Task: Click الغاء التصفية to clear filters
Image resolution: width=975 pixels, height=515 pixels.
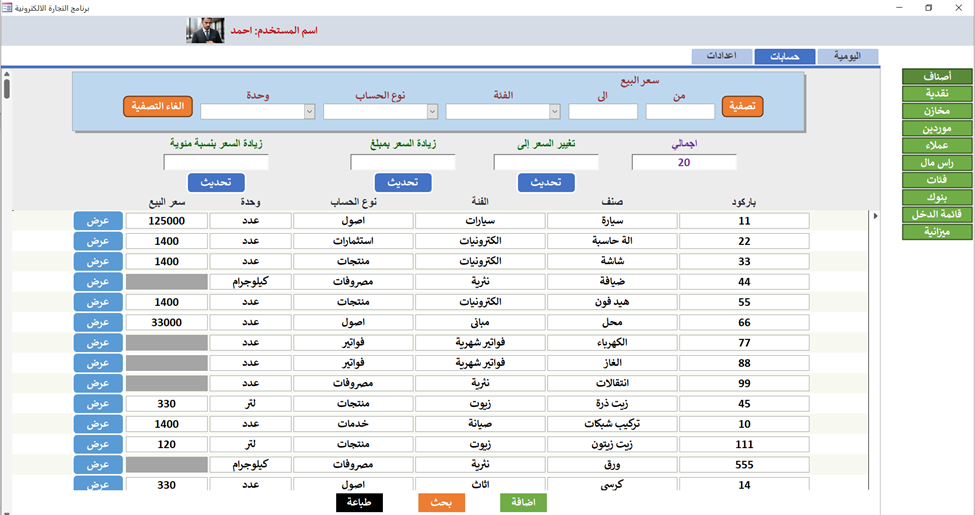Action: [158, 106]
